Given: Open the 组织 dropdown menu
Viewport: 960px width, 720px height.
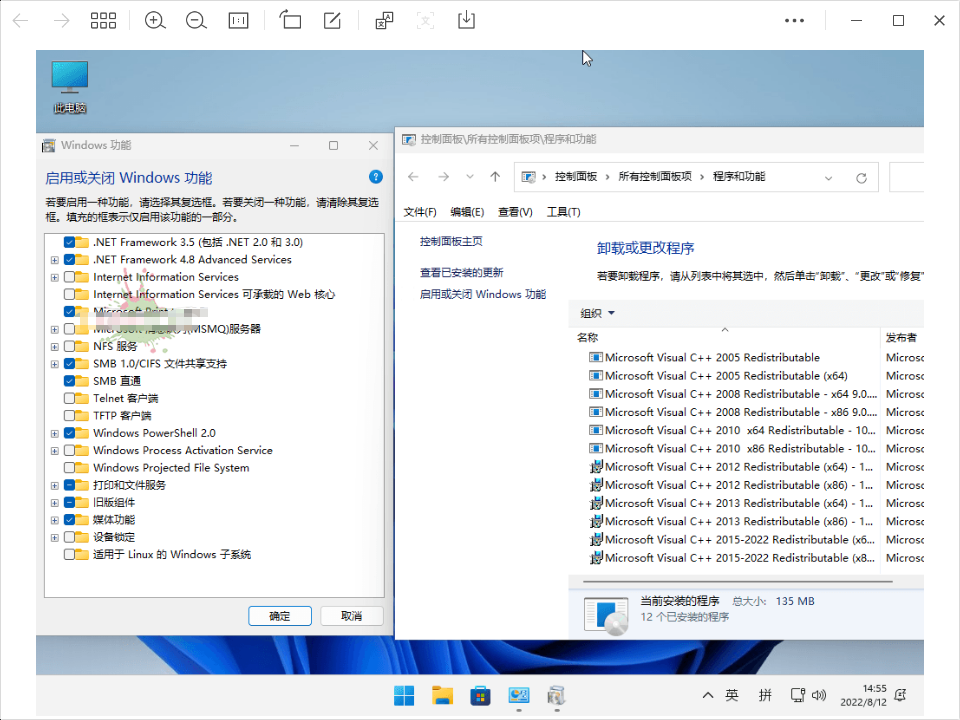Looking at the screenshot, I should 598,313.
